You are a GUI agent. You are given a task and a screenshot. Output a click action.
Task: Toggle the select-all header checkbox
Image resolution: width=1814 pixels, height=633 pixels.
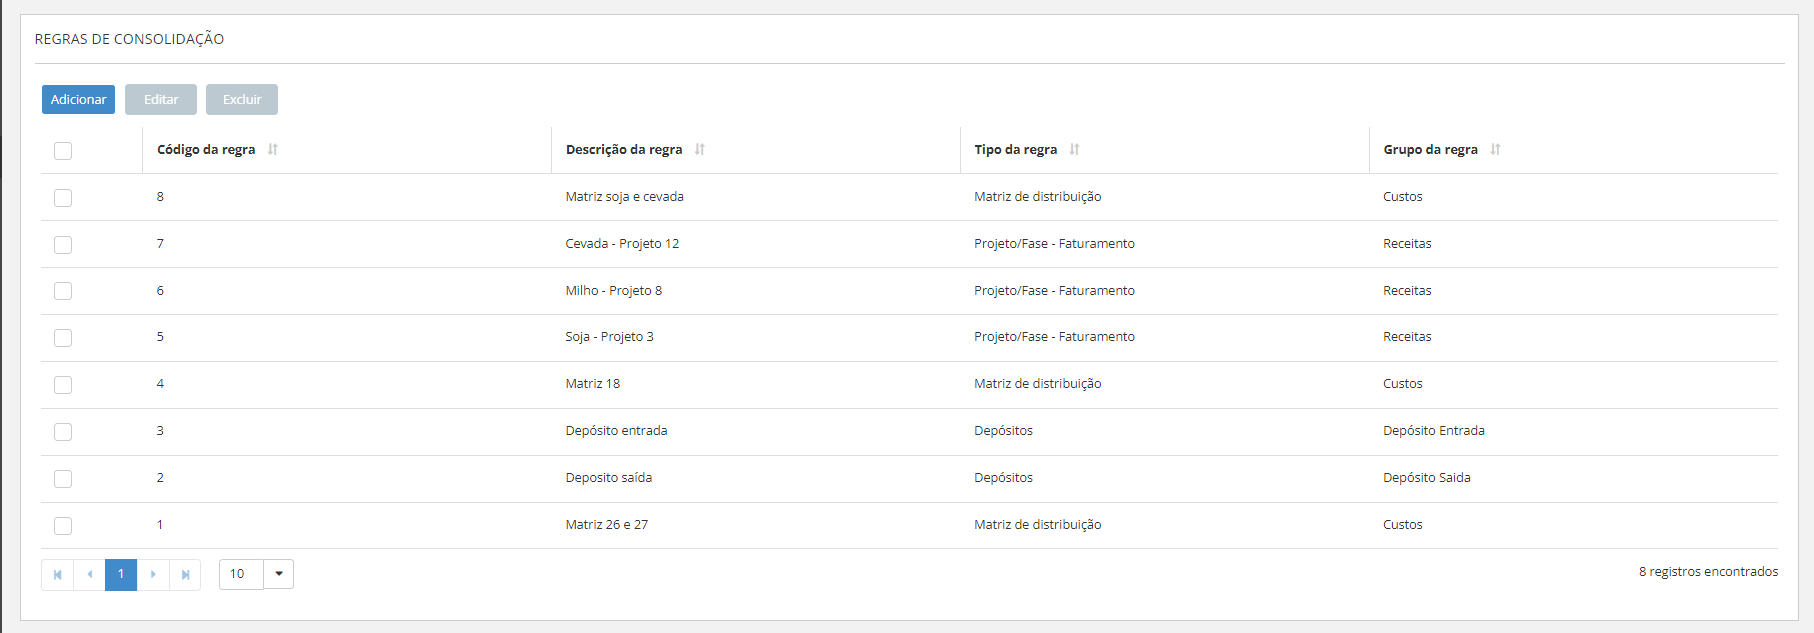(x=63, y=151)
